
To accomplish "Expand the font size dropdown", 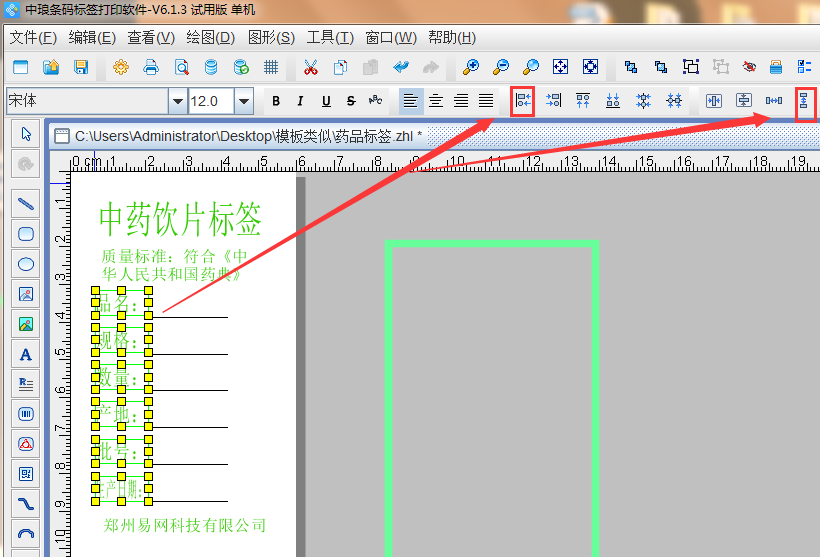I will (x=244, y=101).
